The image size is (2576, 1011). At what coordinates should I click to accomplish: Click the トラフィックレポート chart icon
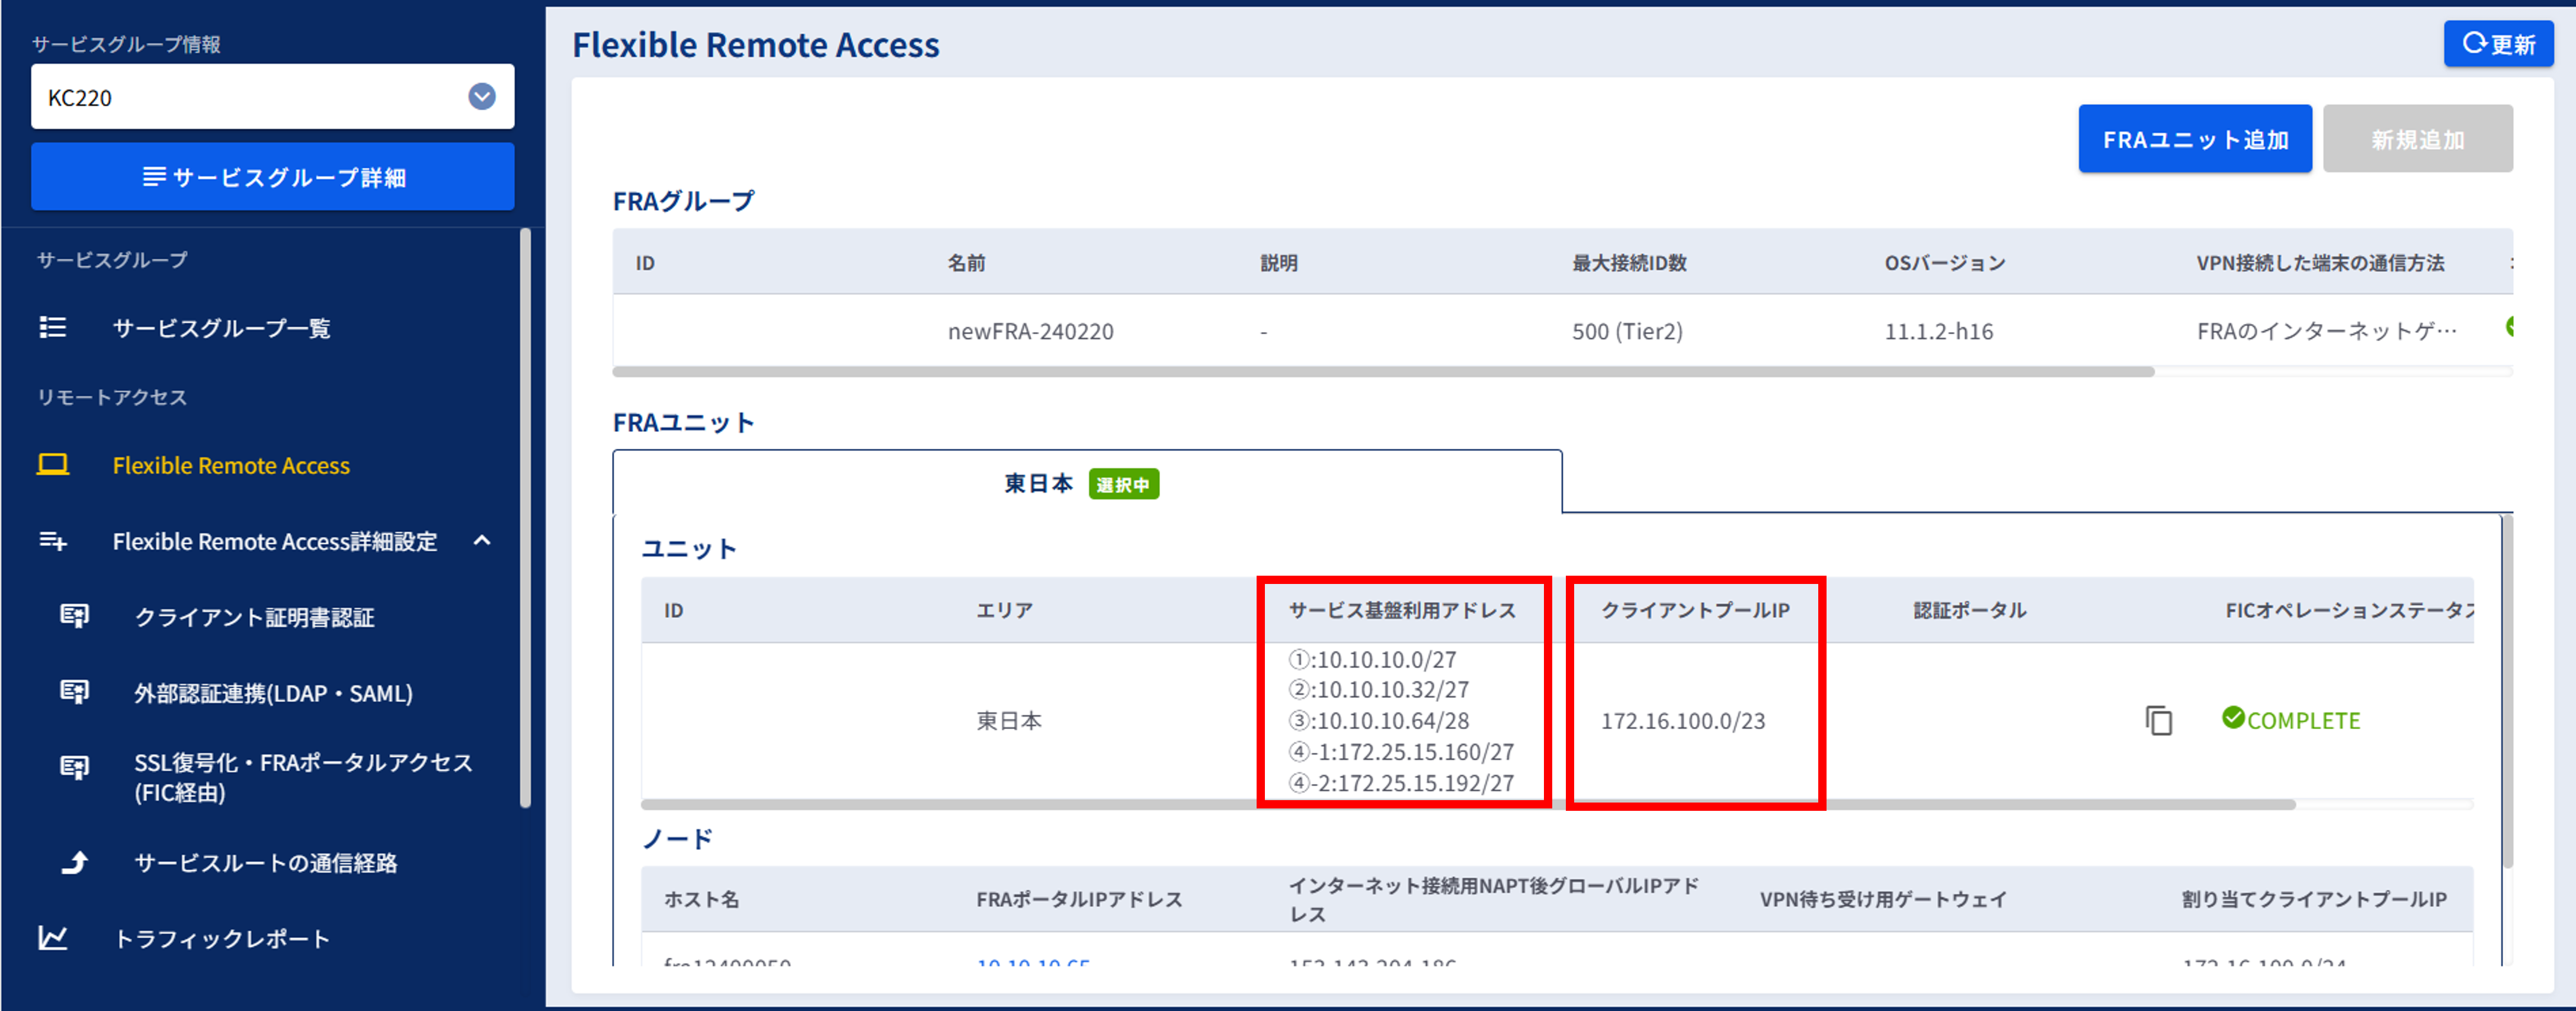pos(52,938)
